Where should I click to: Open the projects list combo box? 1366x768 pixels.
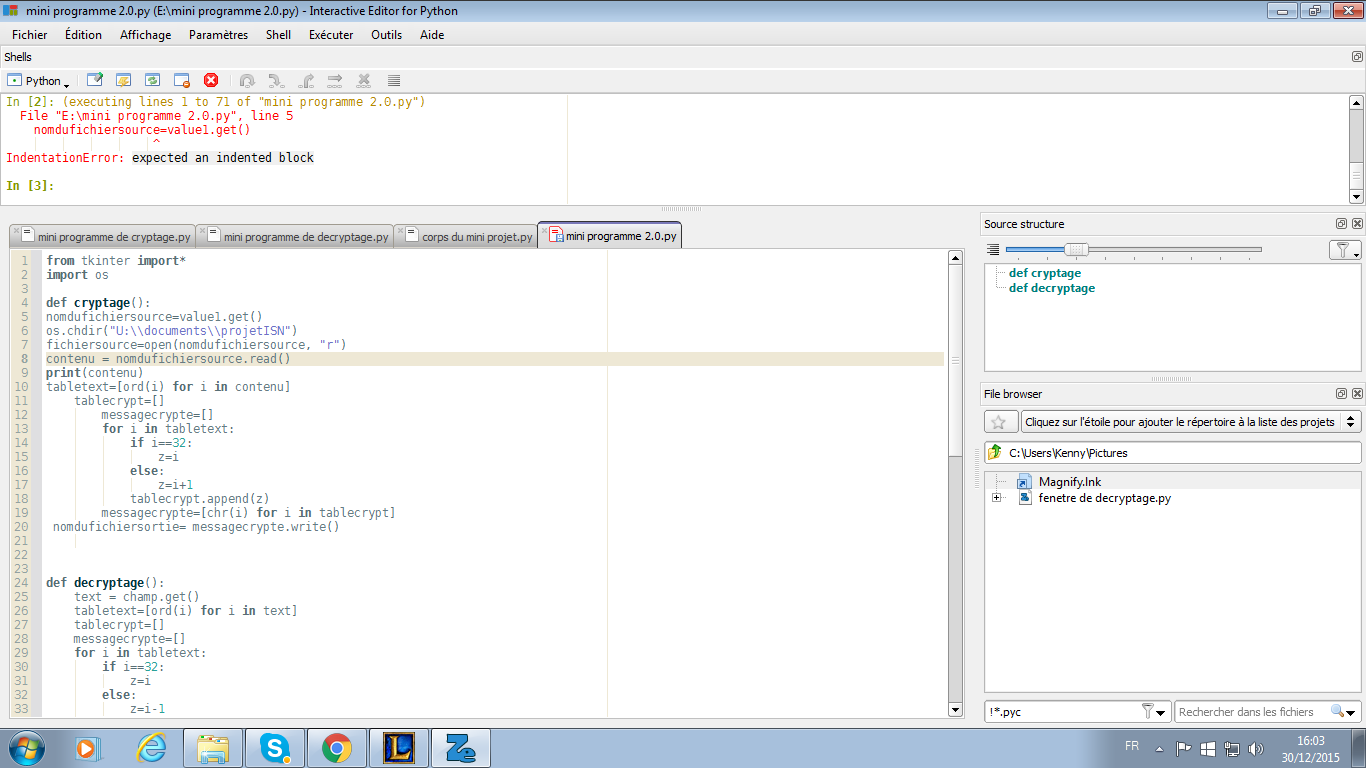[x=1190, y=422]
